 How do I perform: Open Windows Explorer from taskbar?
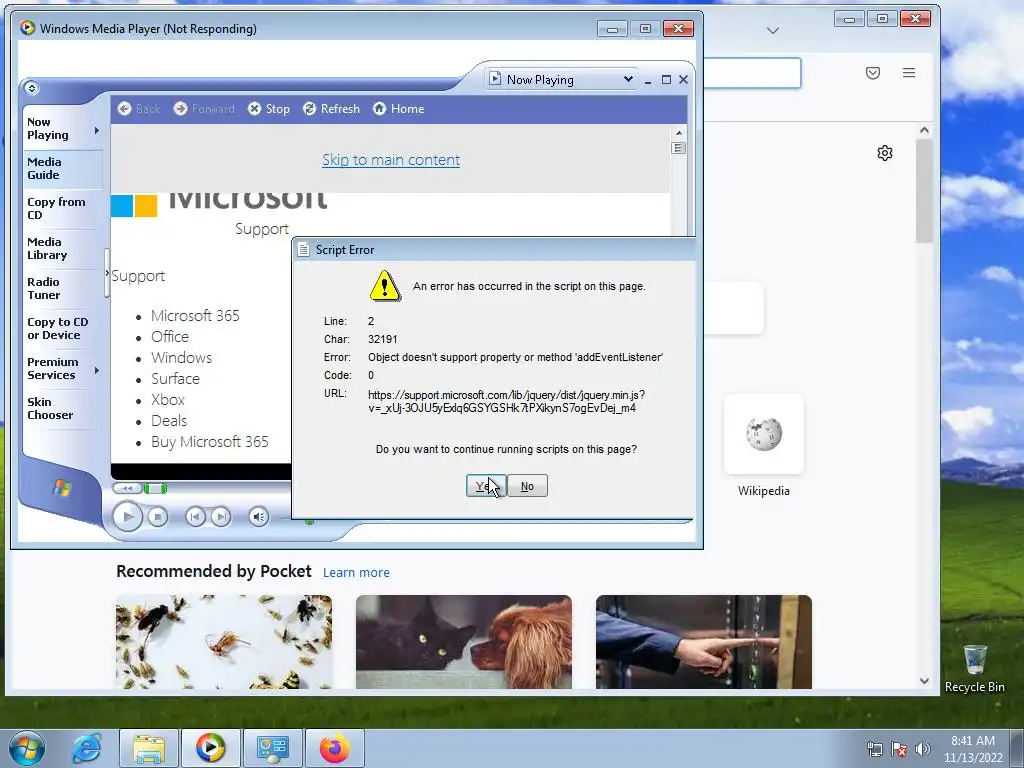pyautogui.click(x=149, y=748)
